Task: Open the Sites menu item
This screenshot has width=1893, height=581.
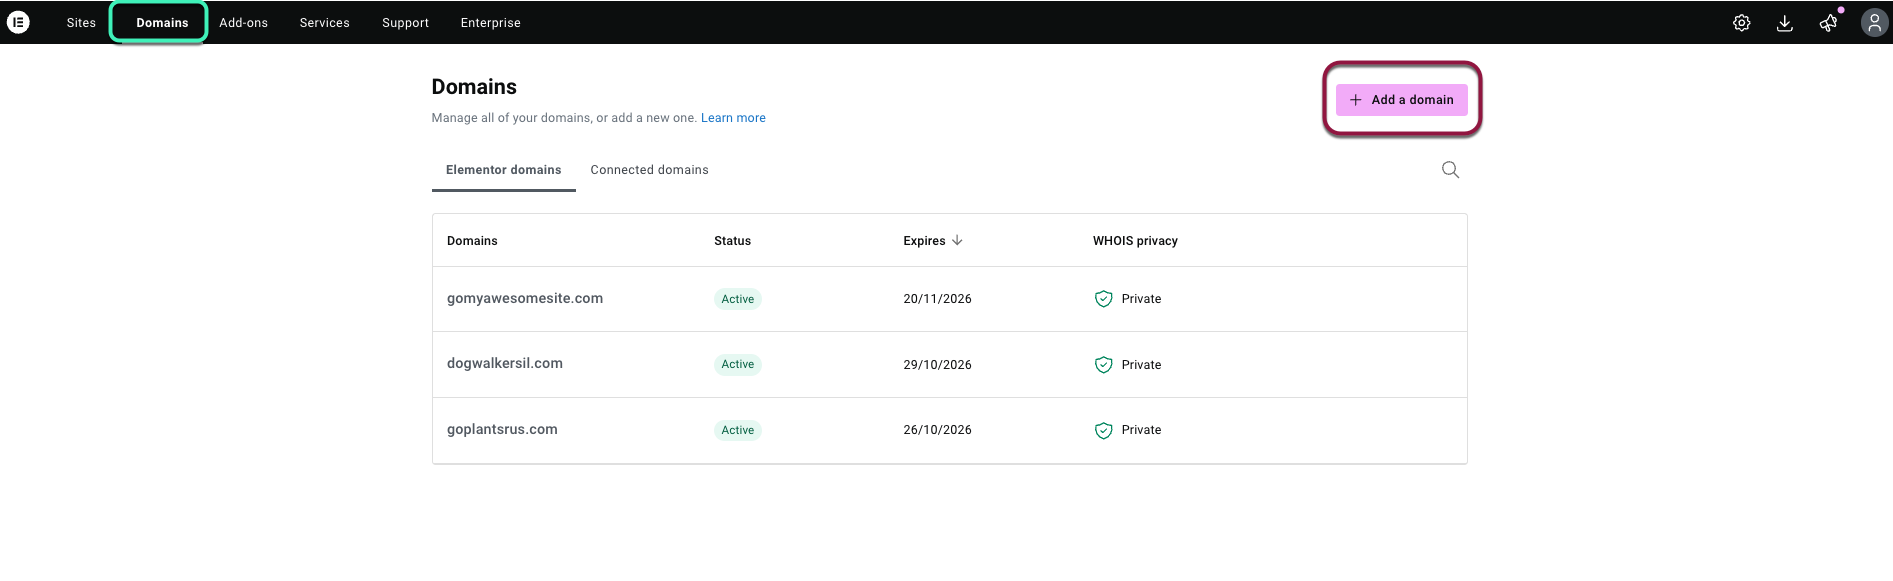Action: 81,23
